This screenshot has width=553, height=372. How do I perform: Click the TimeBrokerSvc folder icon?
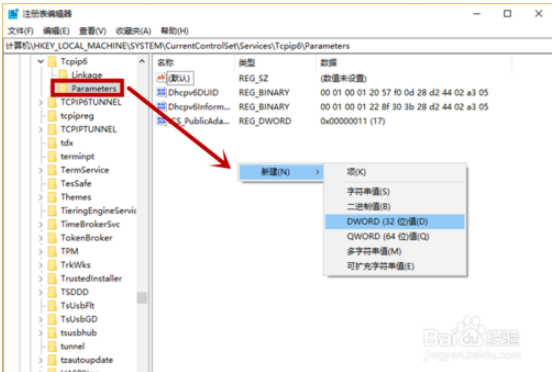52,224
